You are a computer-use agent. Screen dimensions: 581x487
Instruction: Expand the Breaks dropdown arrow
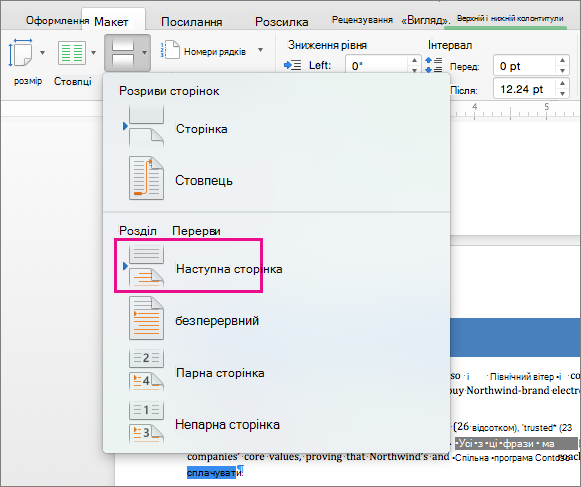click(x=144, y=53)
